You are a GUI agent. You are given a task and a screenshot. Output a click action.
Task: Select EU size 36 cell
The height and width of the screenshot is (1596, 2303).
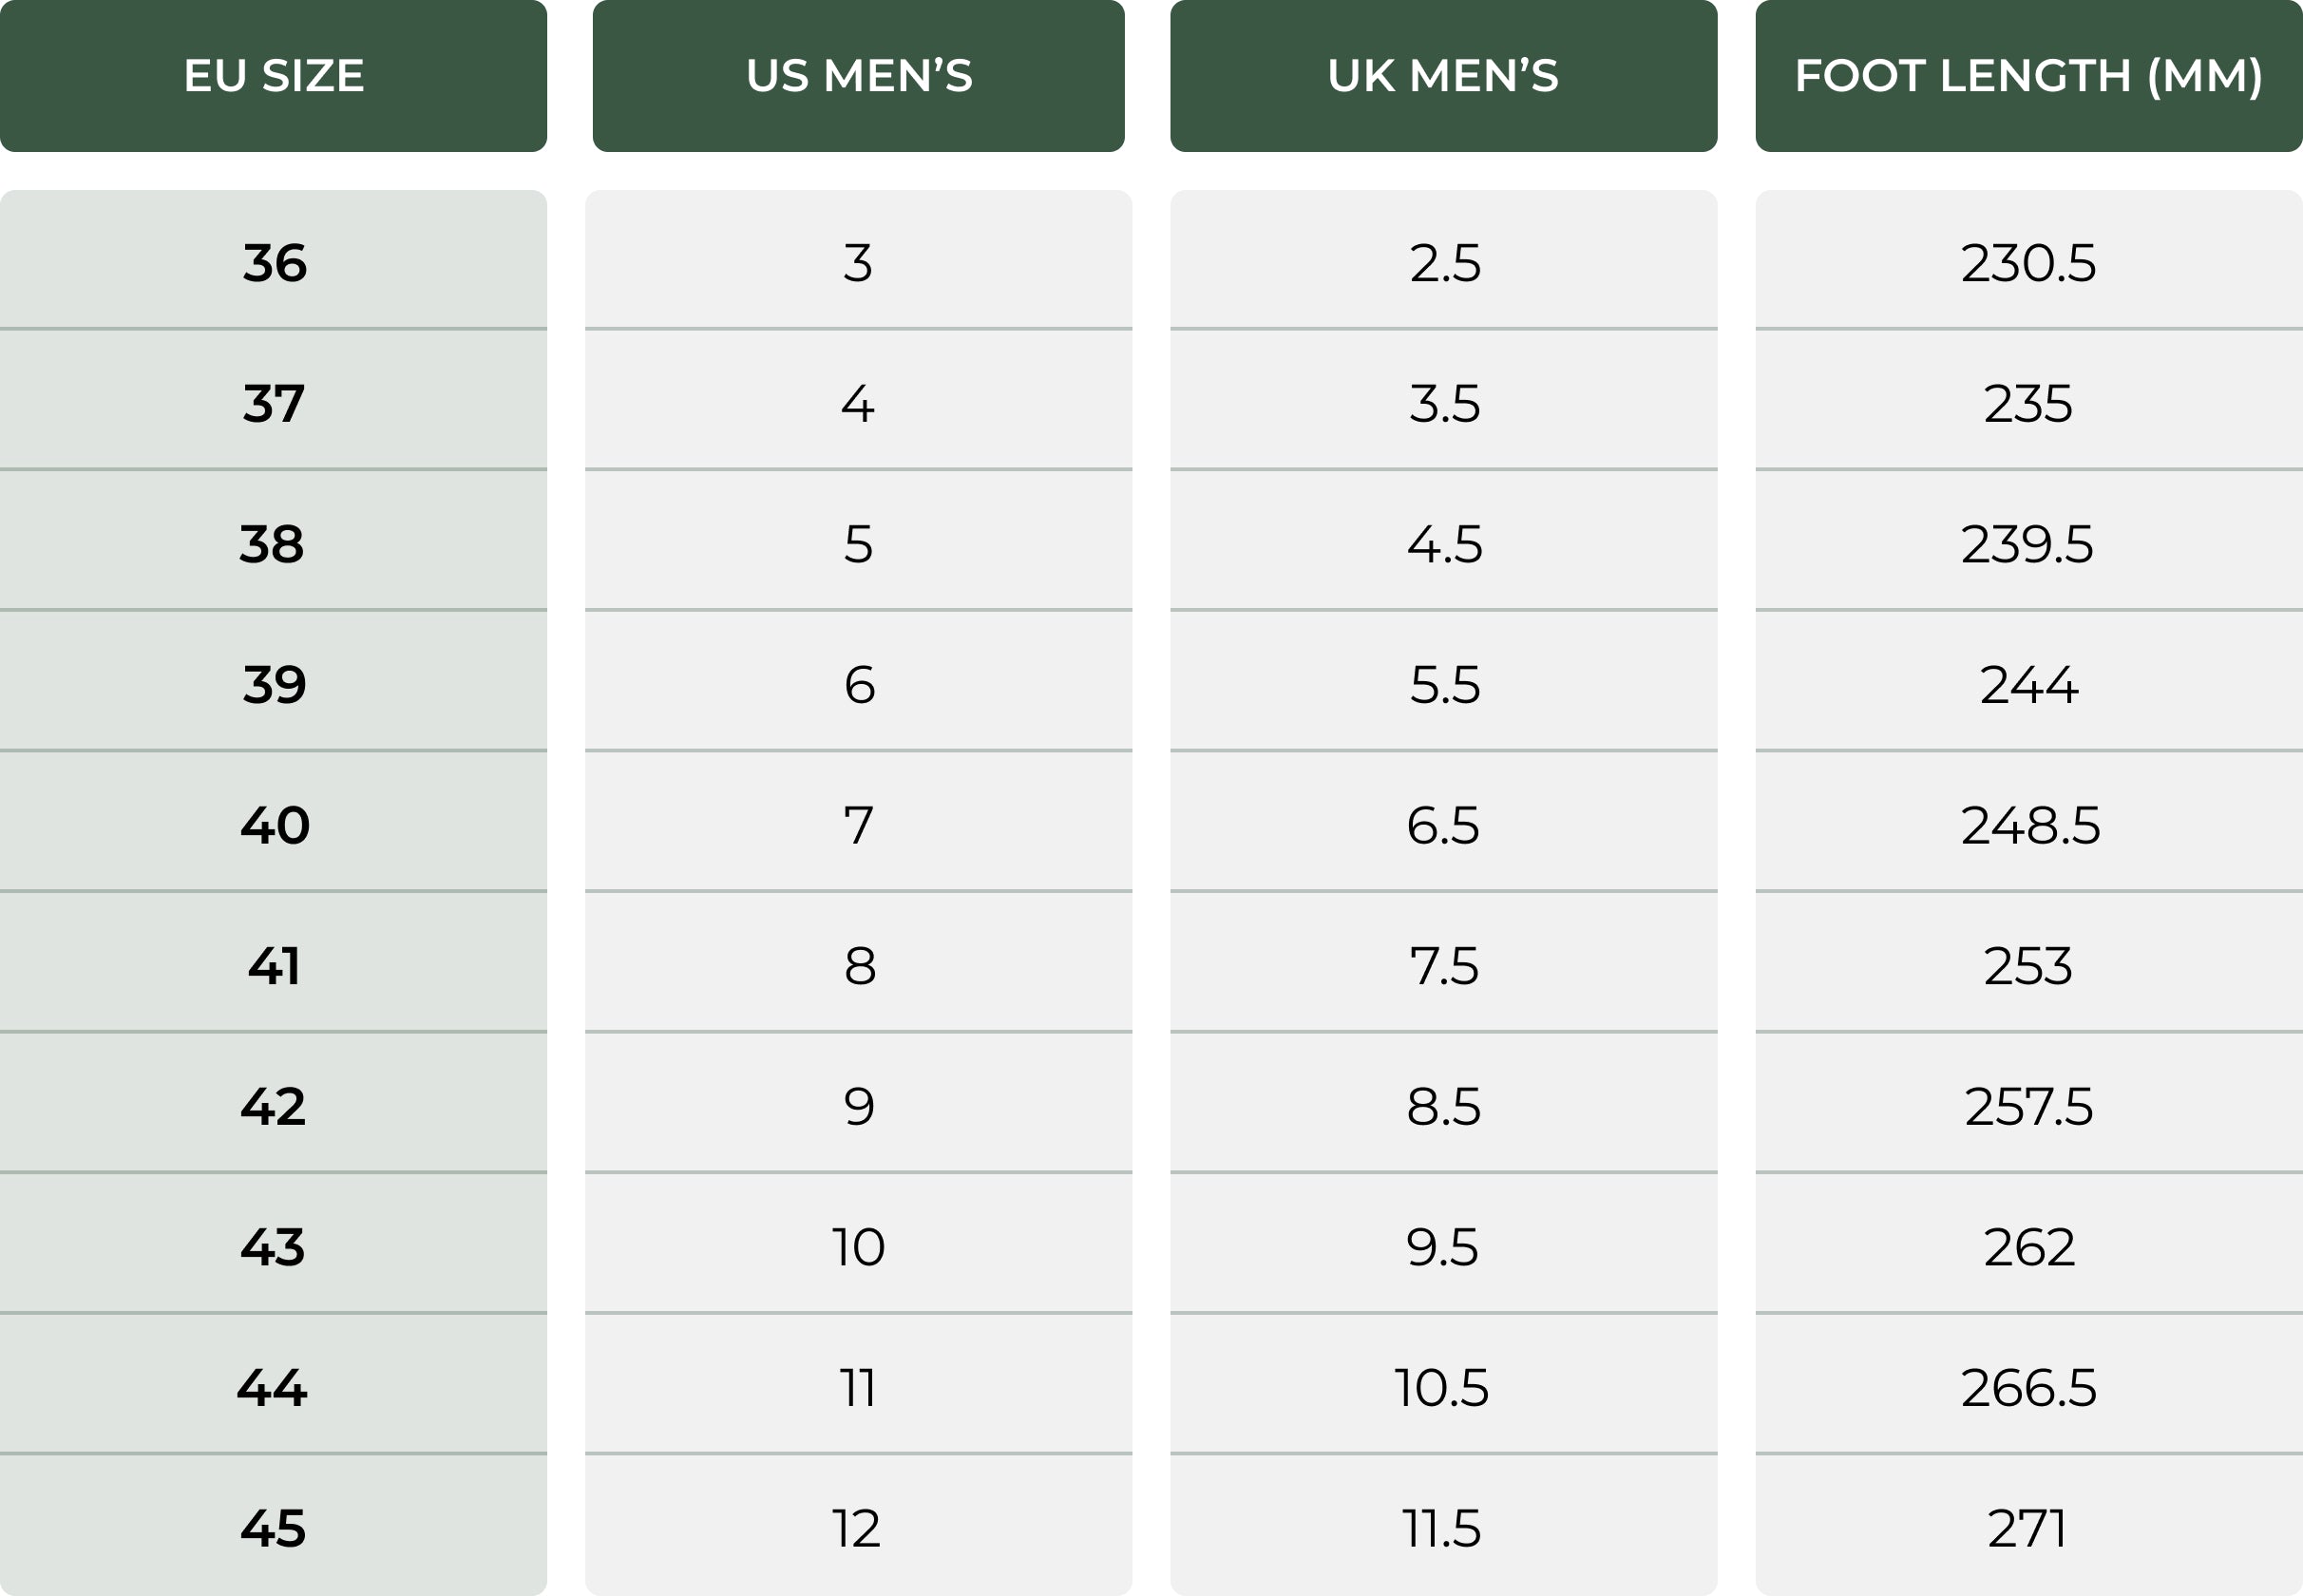pyautogui.click(x=273, y=259)
